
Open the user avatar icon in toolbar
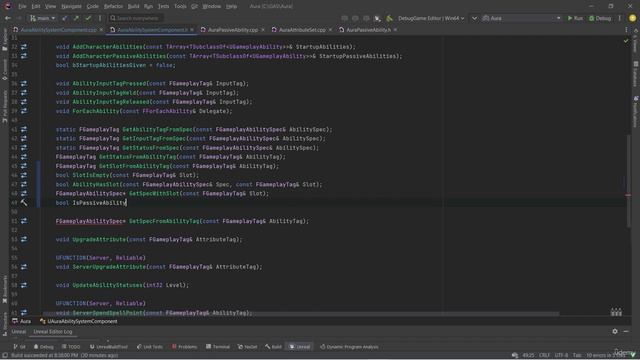pos(632,18)
